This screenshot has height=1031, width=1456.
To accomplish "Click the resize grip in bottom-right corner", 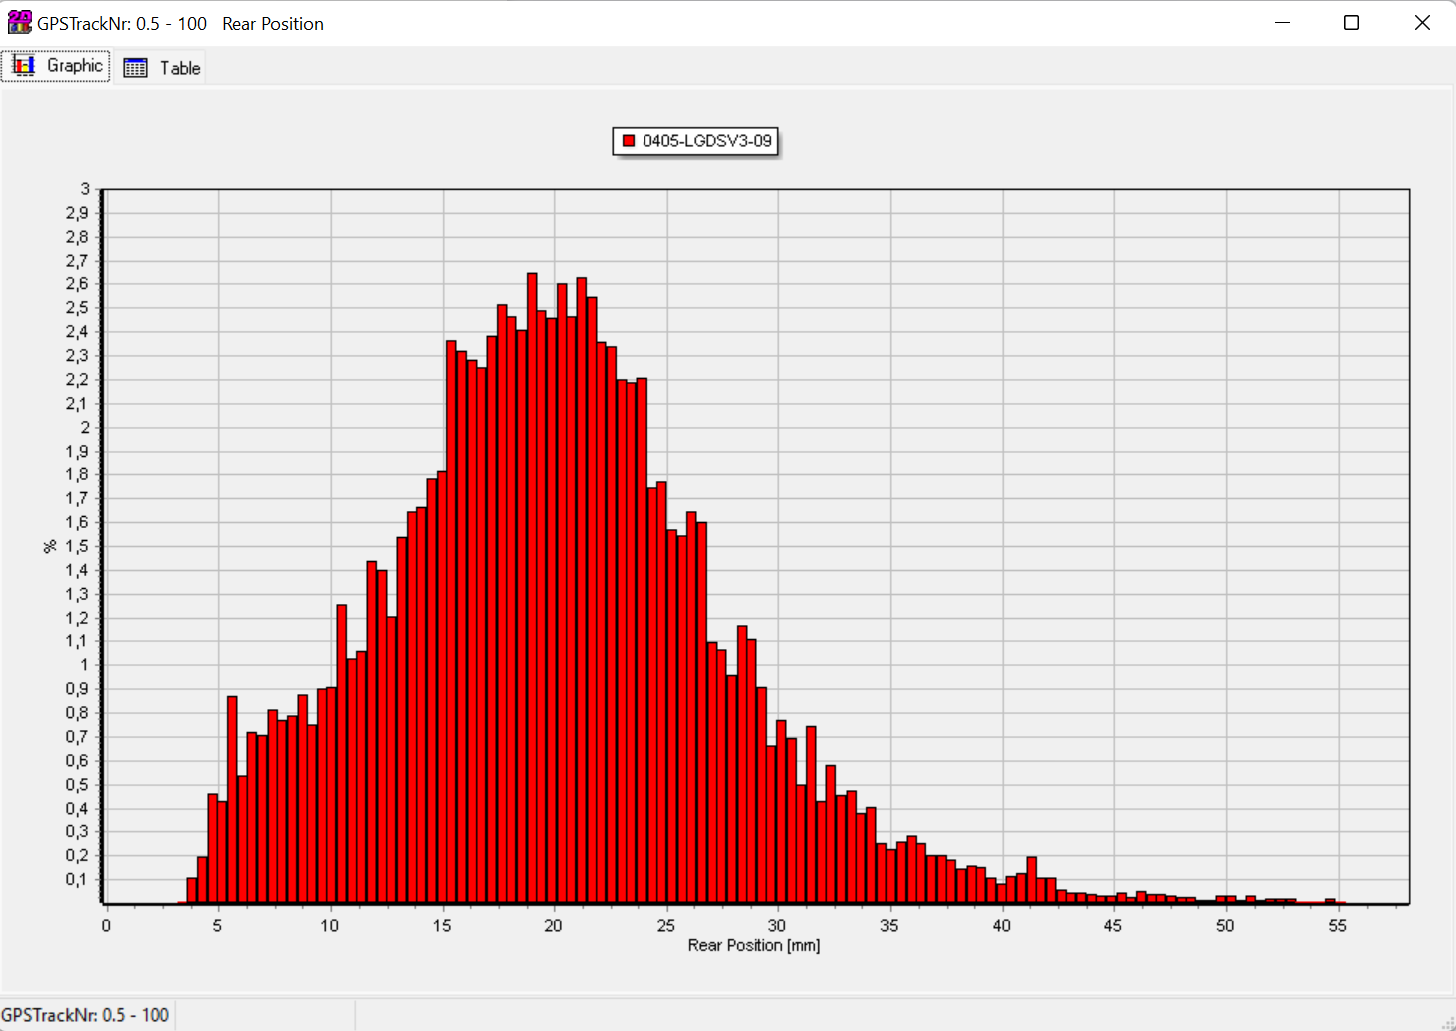I will [x=1446, y=1021].
